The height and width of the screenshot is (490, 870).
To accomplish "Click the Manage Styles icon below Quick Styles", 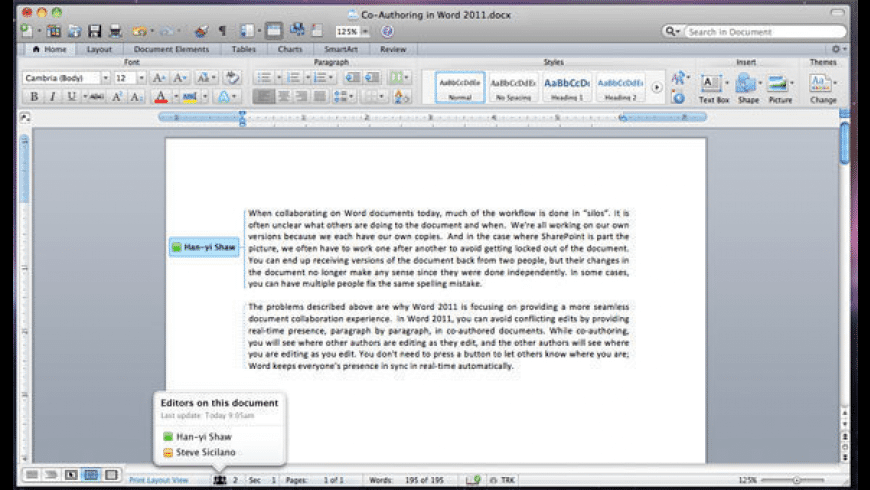I will pos(678,98).
